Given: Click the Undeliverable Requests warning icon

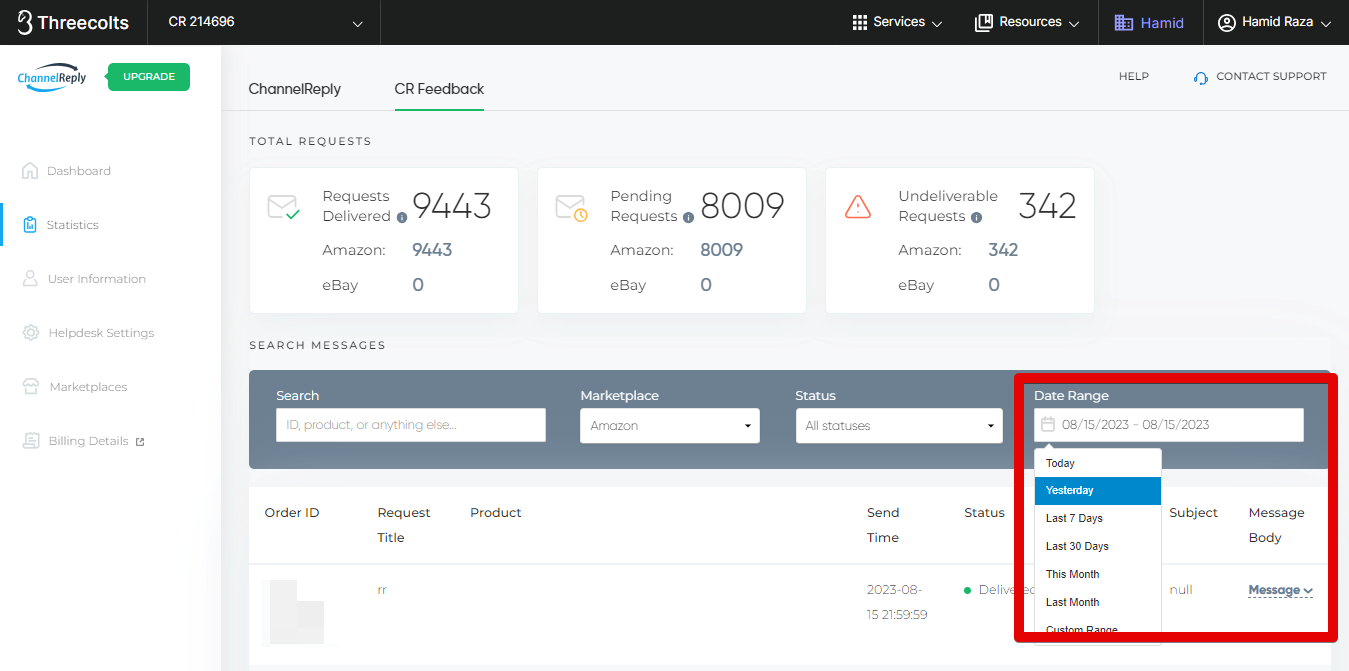Looking at the screenshot, I should (858, 206).
